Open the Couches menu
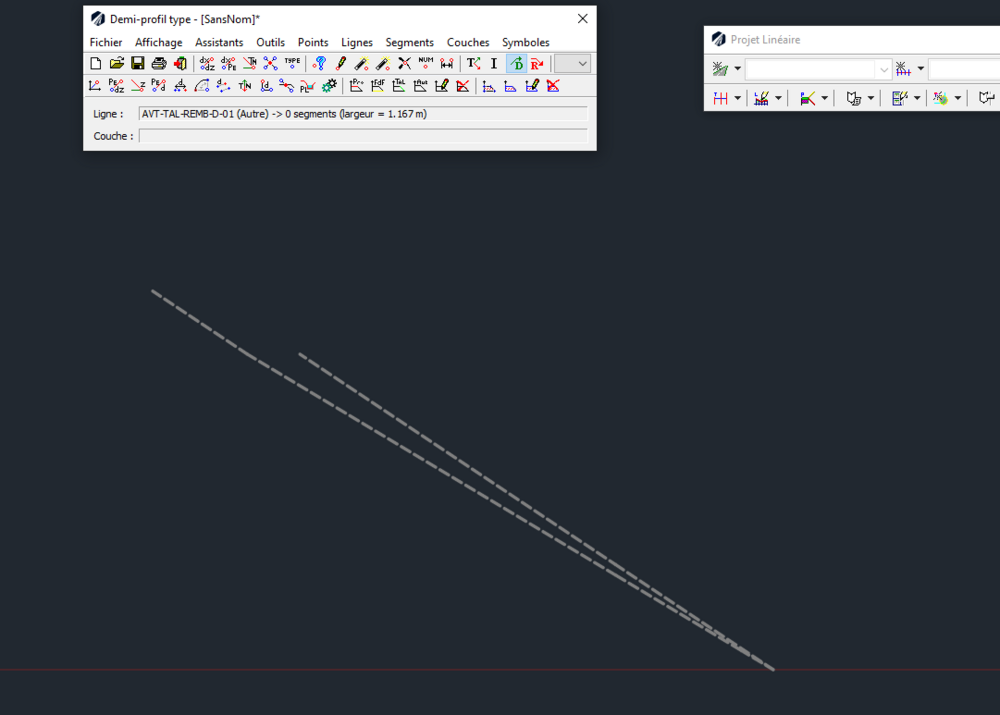1000x715 pixels. (468, 42)
